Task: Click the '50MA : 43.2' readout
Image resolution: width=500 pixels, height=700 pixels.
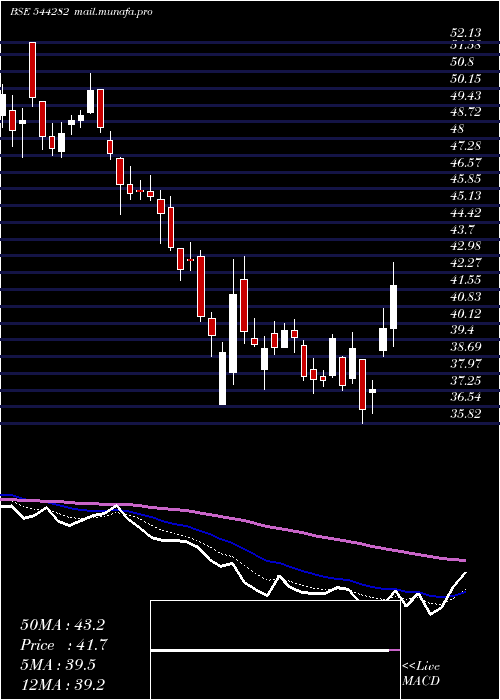Action: click(x=62, y=625)
